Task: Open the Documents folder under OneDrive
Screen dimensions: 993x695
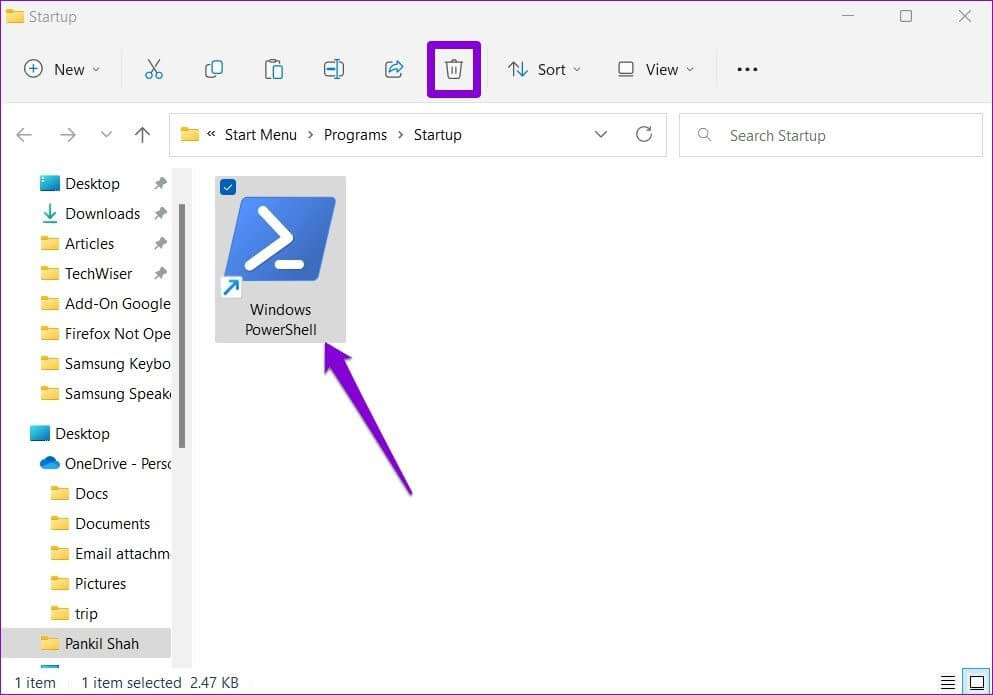Action: coord(112,523)
